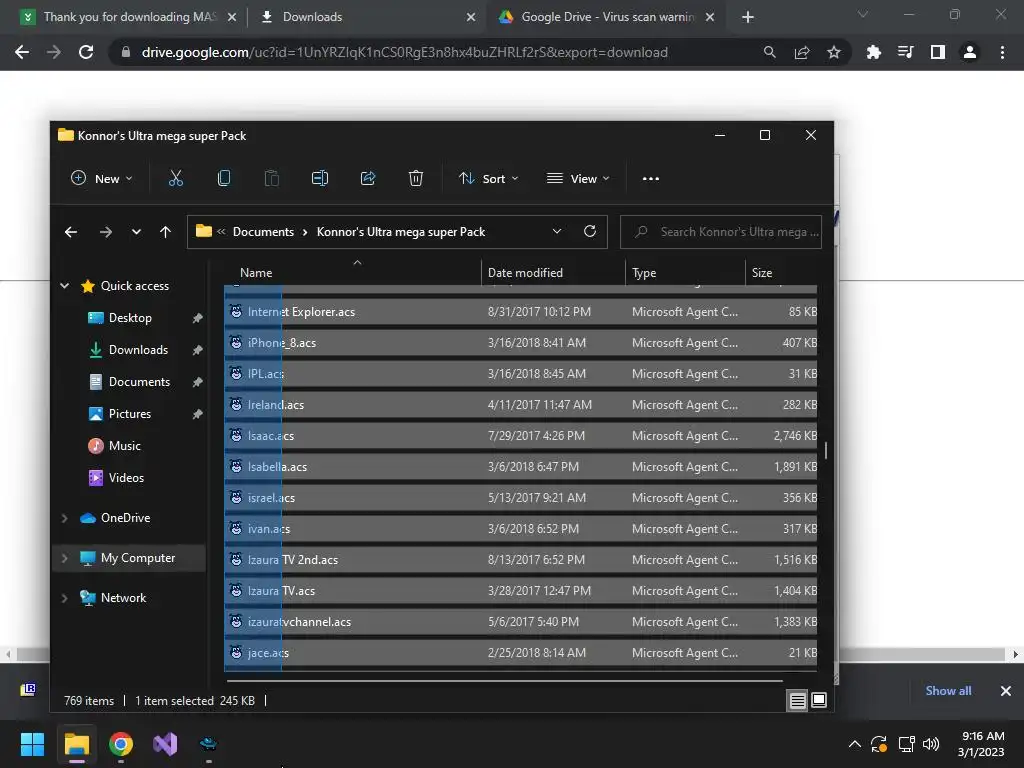The image size is (1024, 768).
Task: Open the Sort dropdown menu
Action: [488, 178]
